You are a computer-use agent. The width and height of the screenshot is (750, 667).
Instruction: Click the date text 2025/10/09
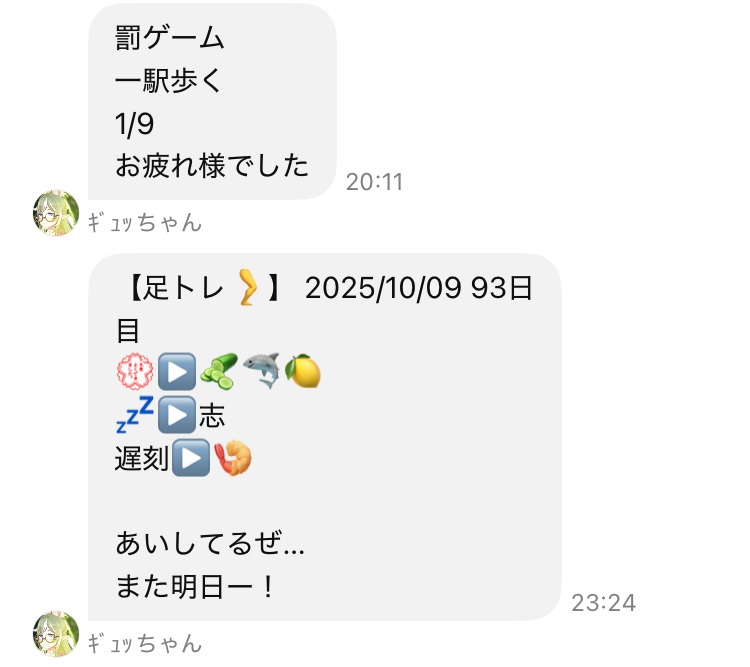pyautogui.click(x=384, y=288)
